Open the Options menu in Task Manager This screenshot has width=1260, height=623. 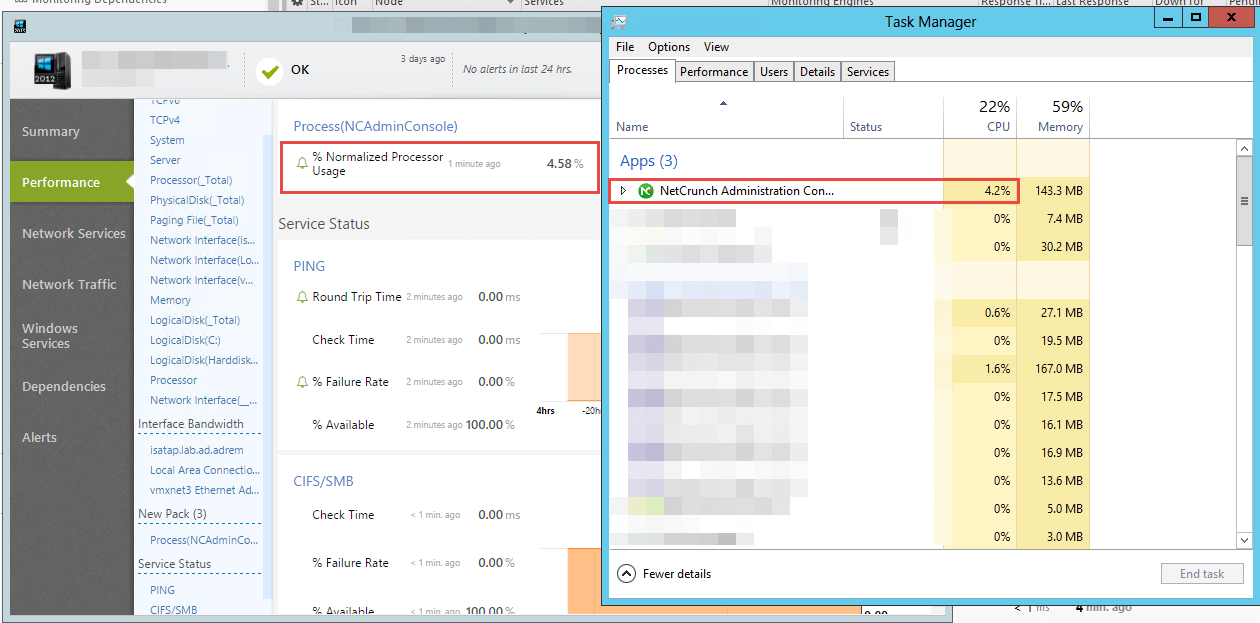[669, 47]
